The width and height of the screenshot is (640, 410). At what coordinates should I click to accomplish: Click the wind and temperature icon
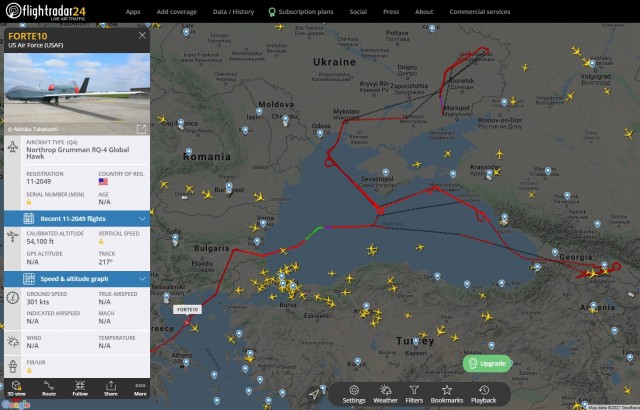13,341
